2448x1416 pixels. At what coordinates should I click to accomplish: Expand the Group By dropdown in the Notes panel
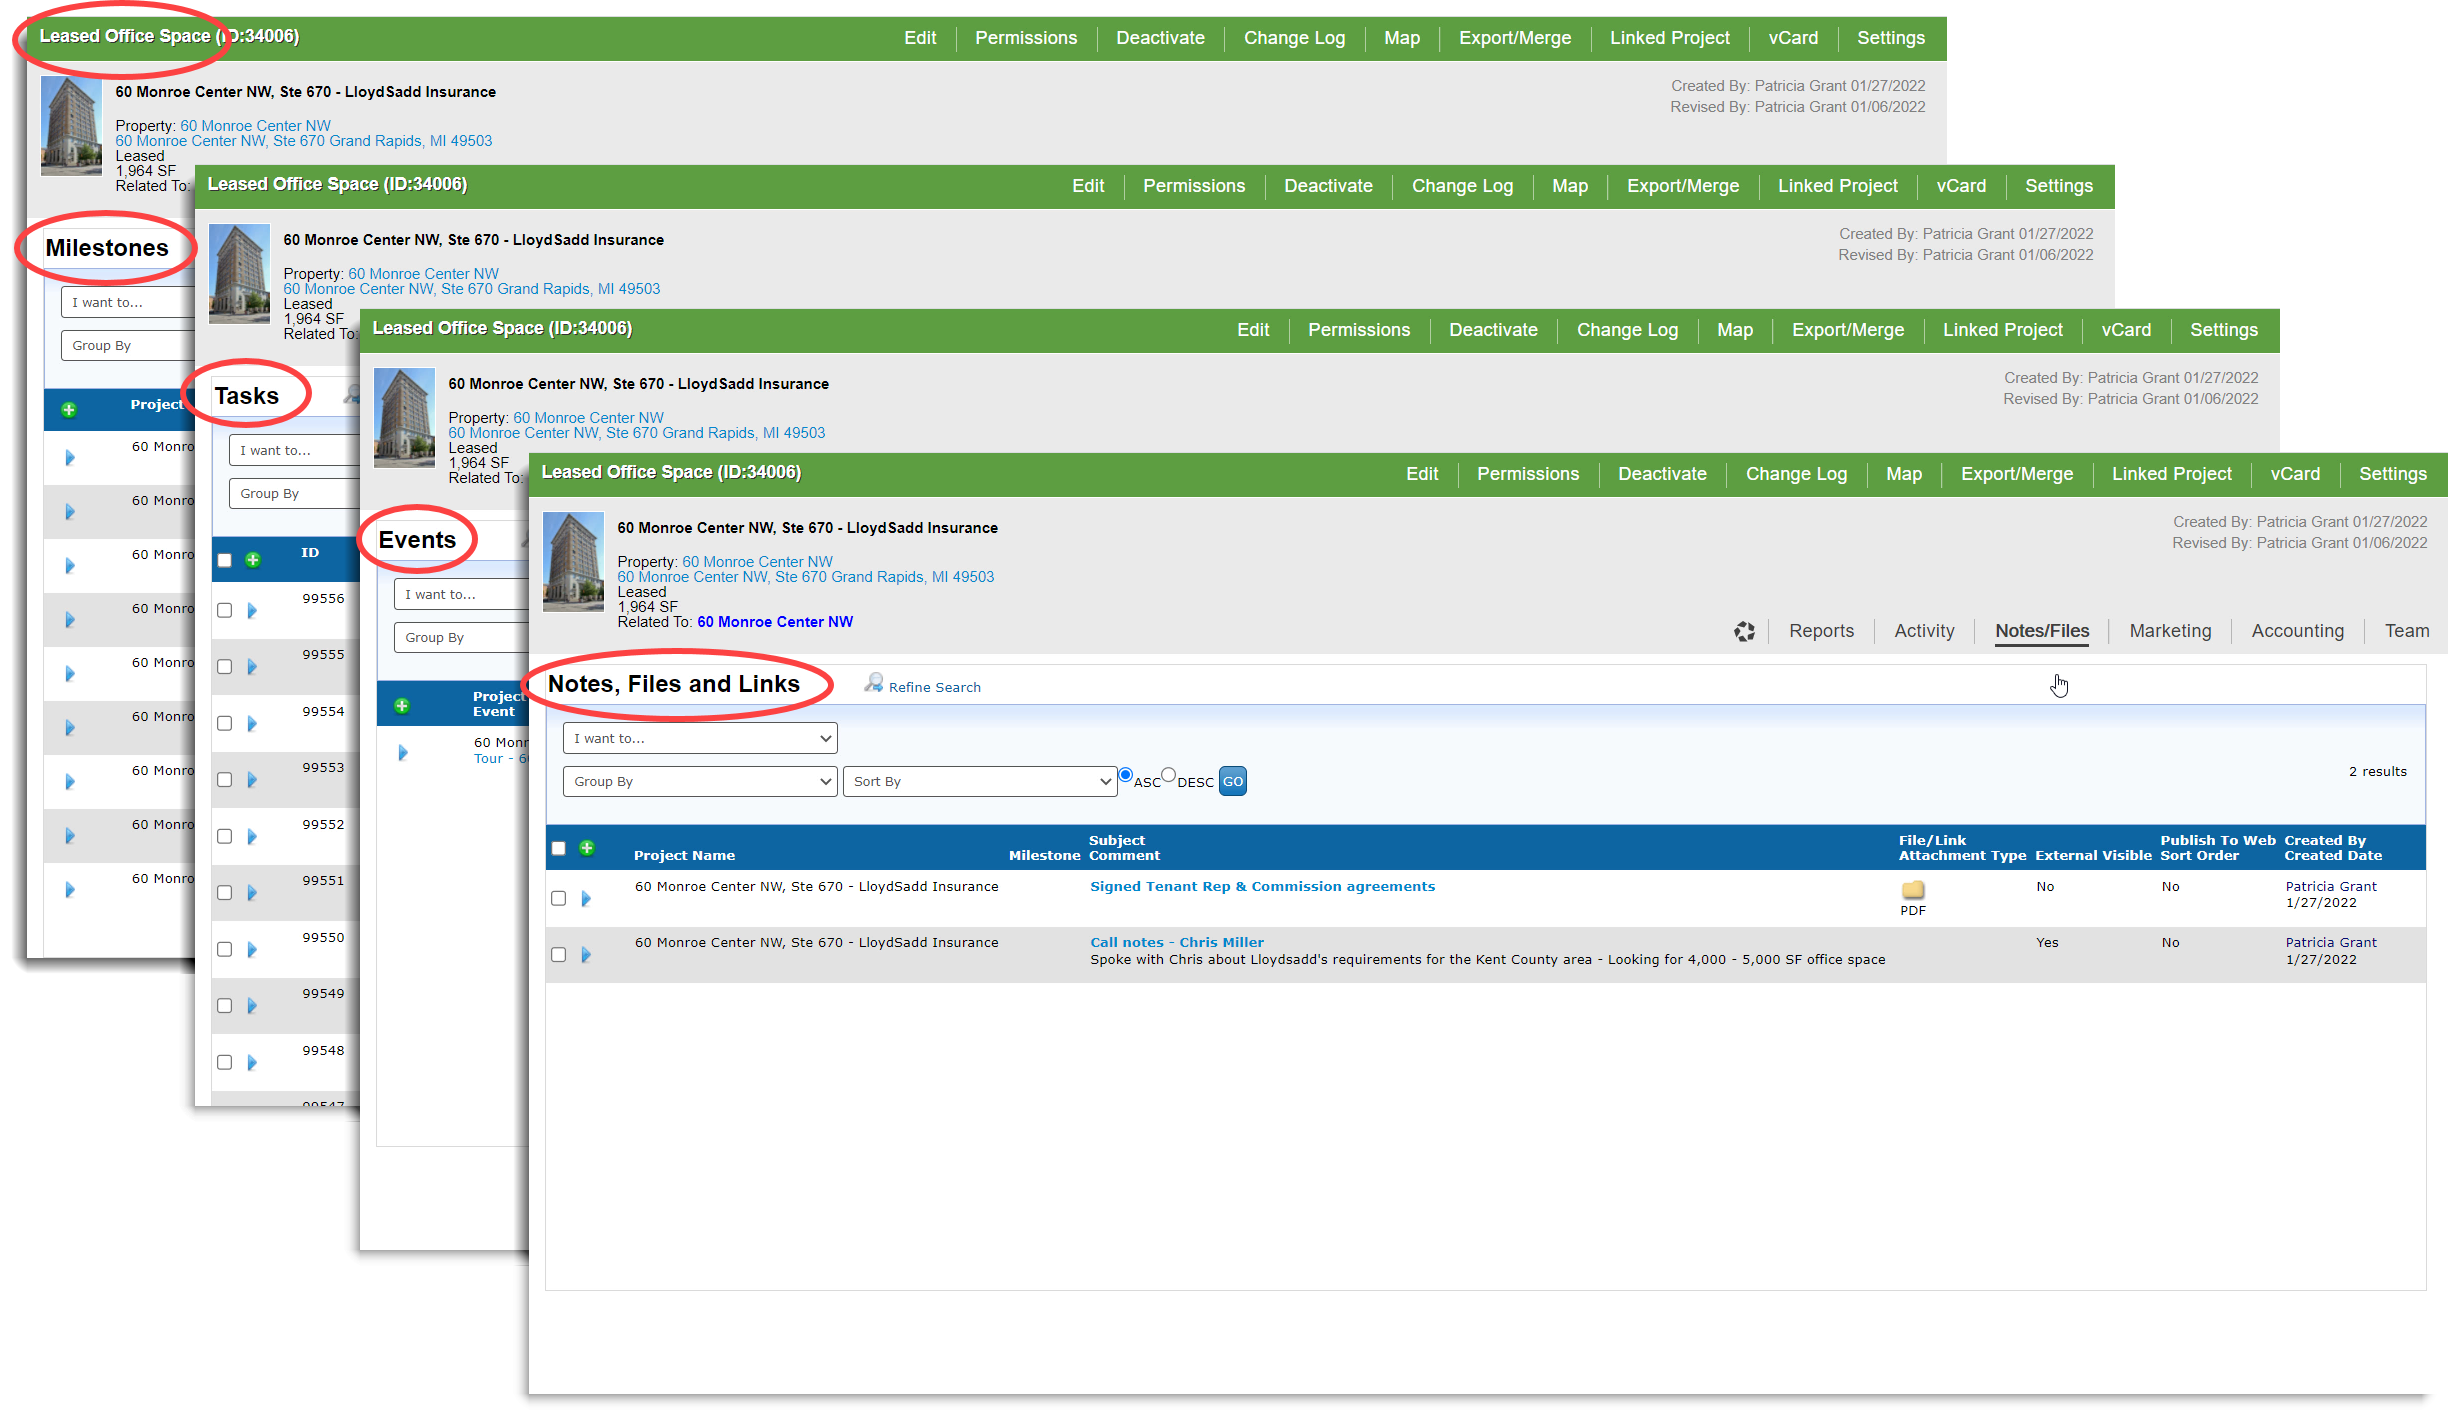[700, 781]
